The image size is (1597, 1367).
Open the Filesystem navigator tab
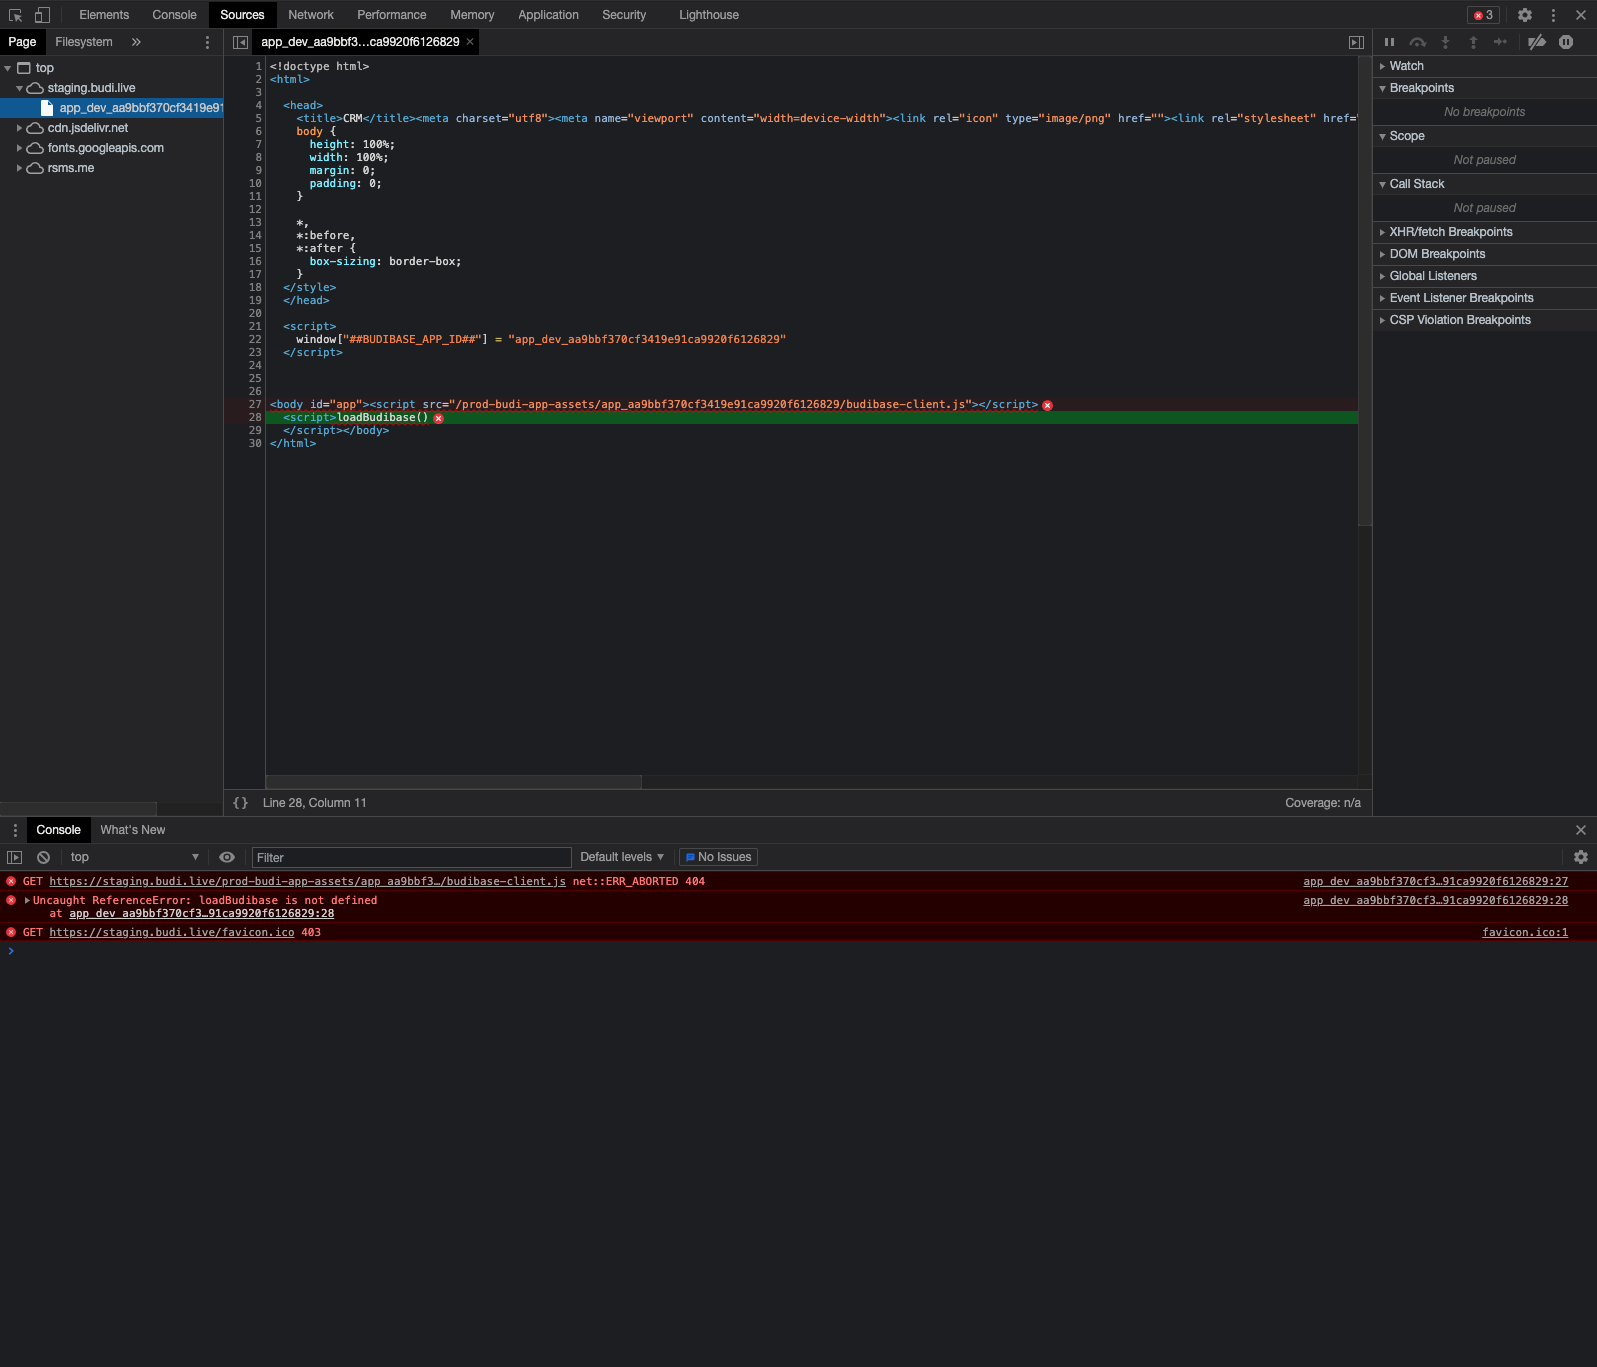[84, 42]
